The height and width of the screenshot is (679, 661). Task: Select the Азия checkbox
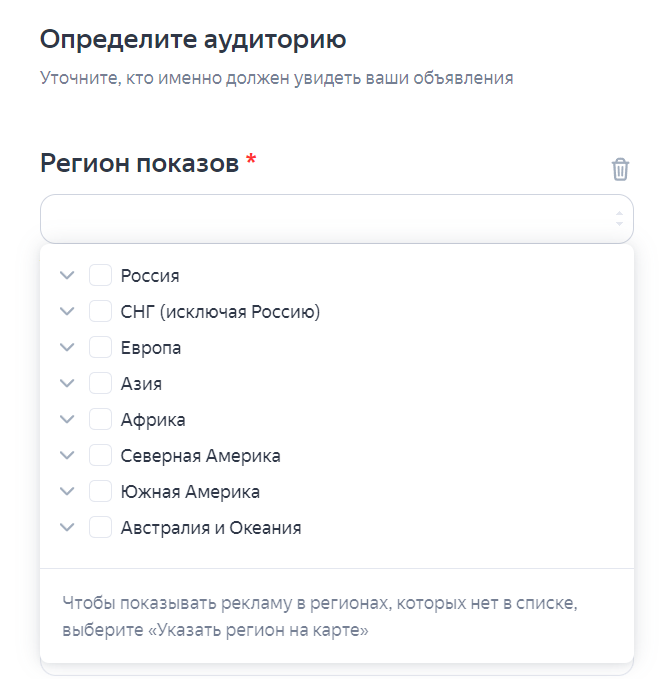100,383
